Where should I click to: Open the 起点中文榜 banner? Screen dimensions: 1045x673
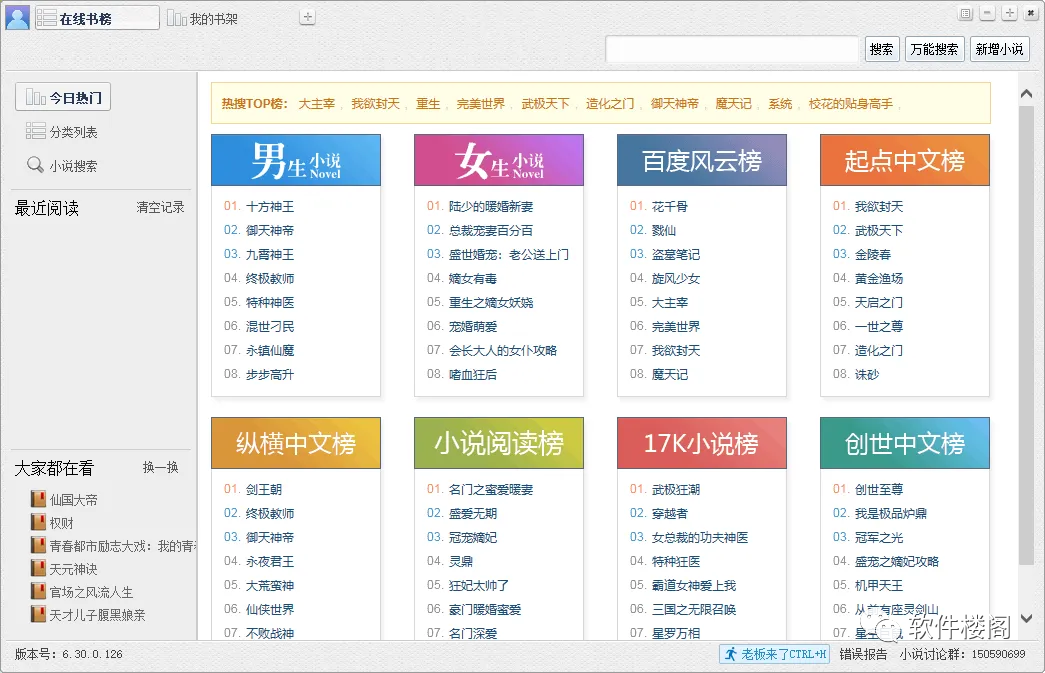(x=904, y=160)
